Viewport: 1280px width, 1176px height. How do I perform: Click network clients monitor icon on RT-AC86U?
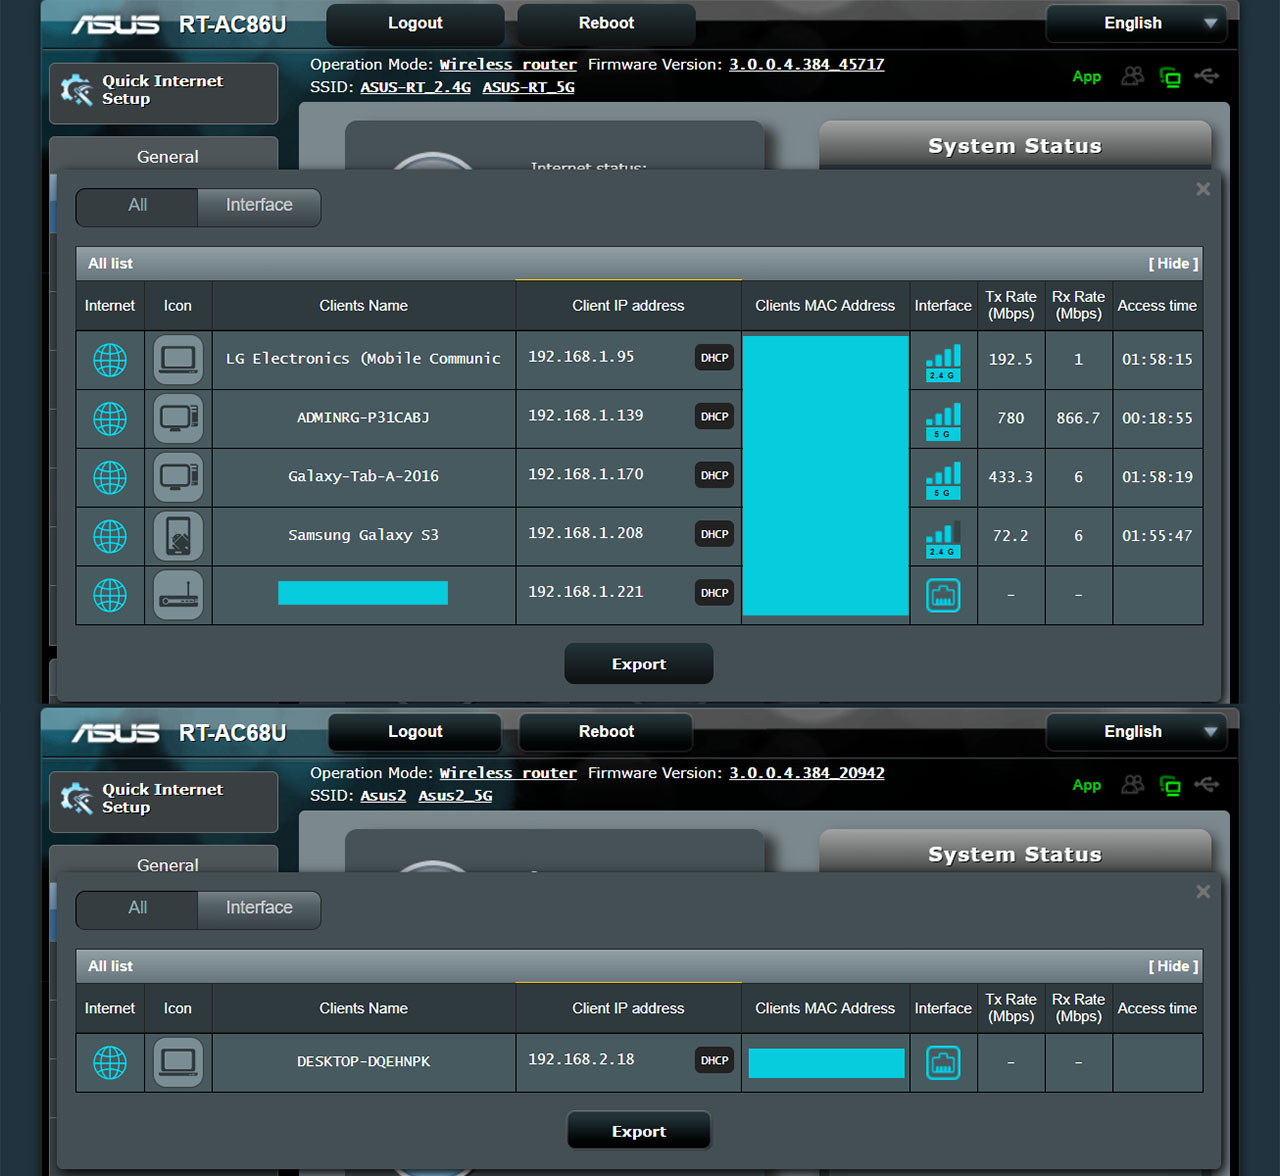(1169, 77)
